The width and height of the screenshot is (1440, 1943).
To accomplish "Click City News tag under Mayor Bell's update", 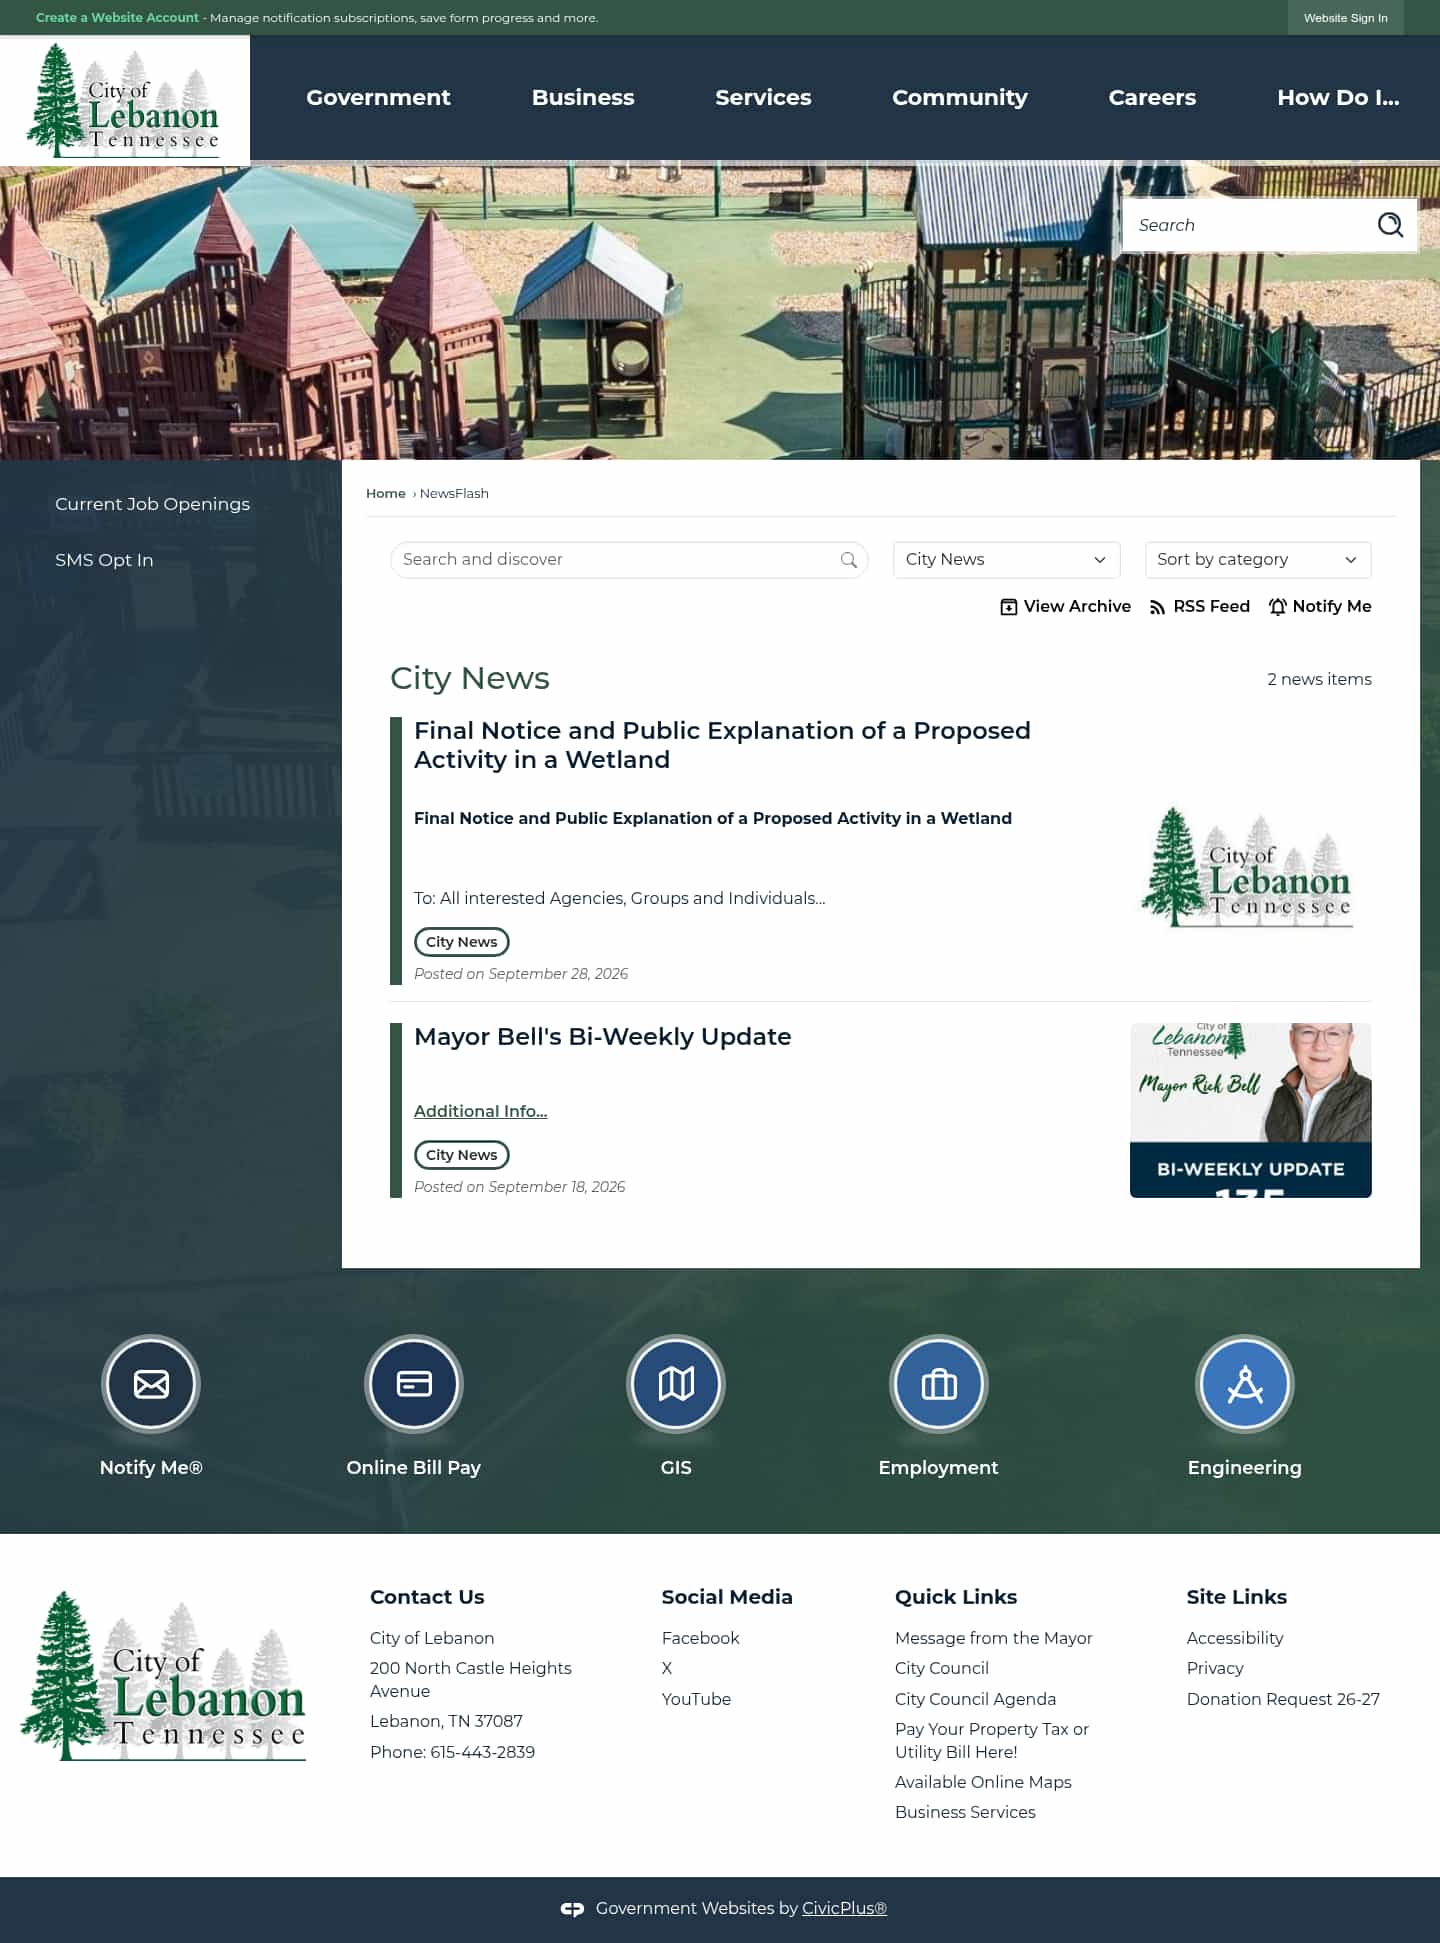I will (x=461, y=1155).
